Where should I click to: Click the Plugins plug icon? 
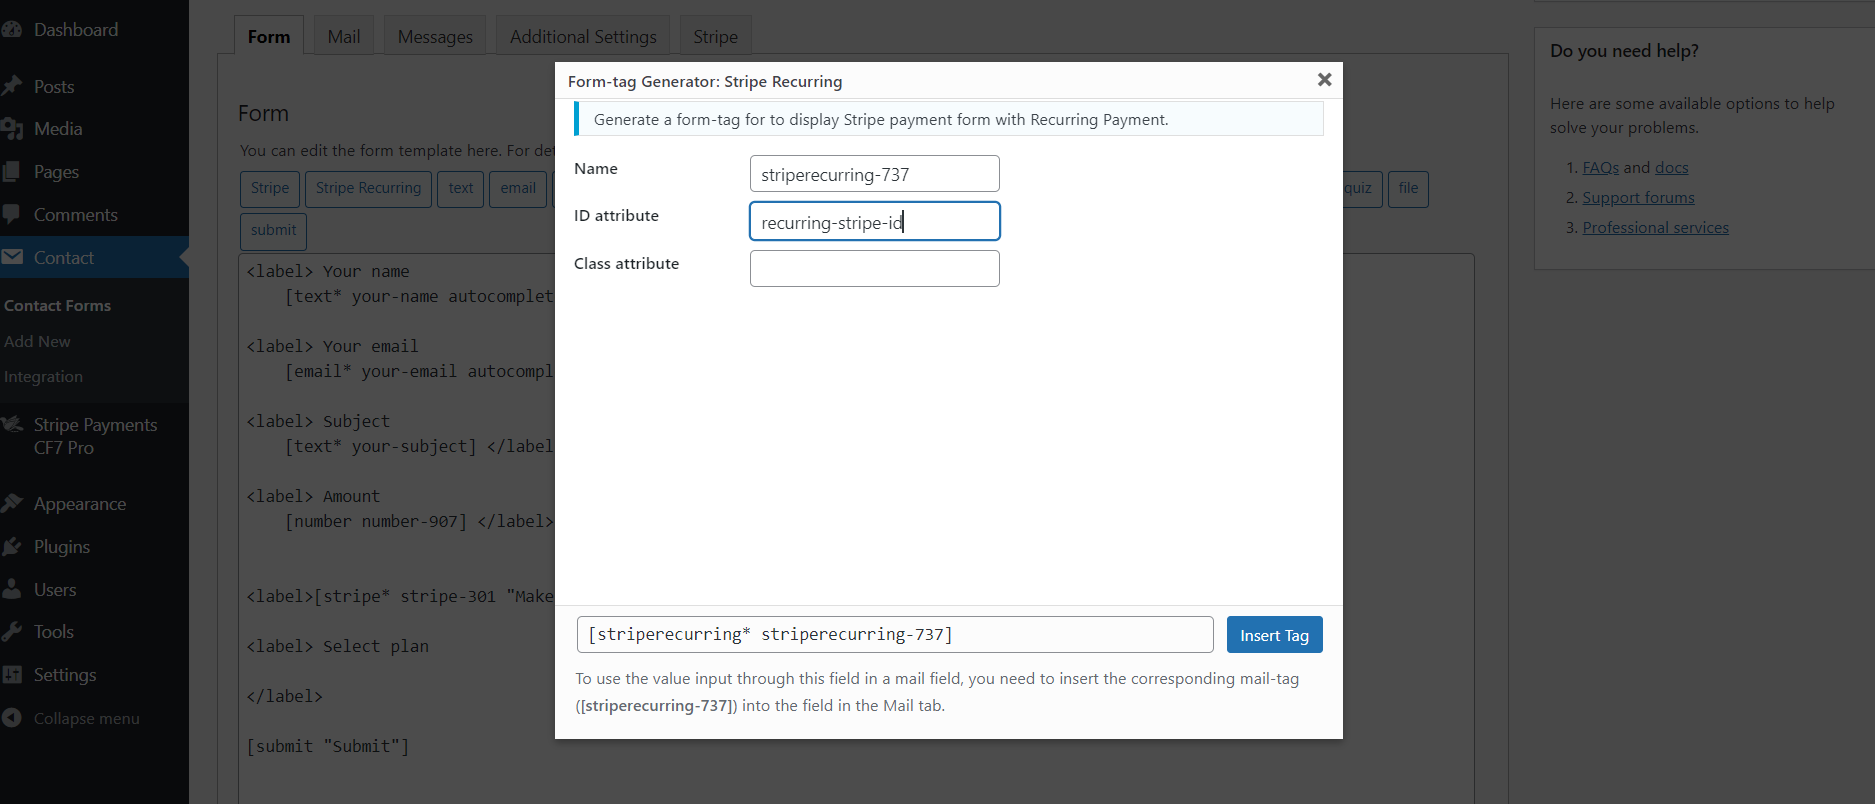click(12, 547)
